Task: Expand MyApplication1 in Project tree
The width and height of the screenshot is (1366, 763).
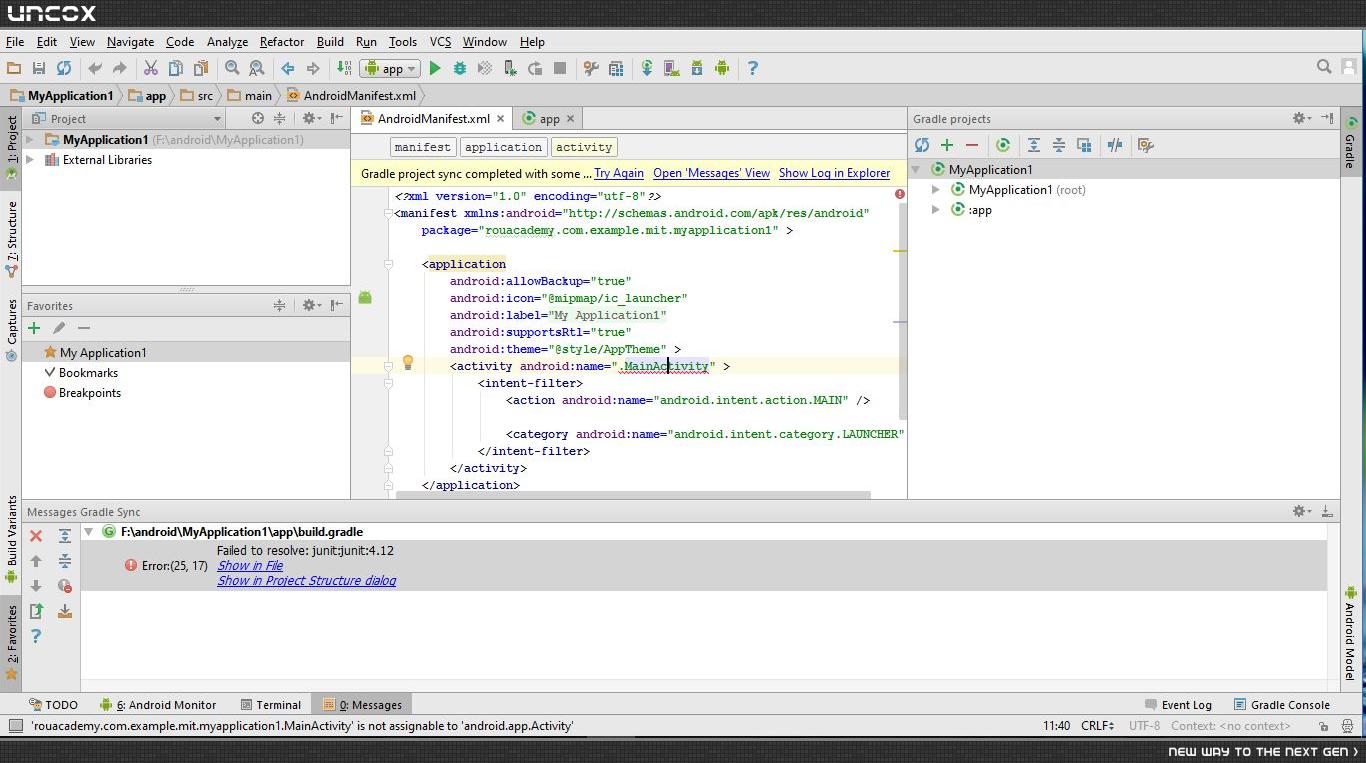Action: coord(30,140)
